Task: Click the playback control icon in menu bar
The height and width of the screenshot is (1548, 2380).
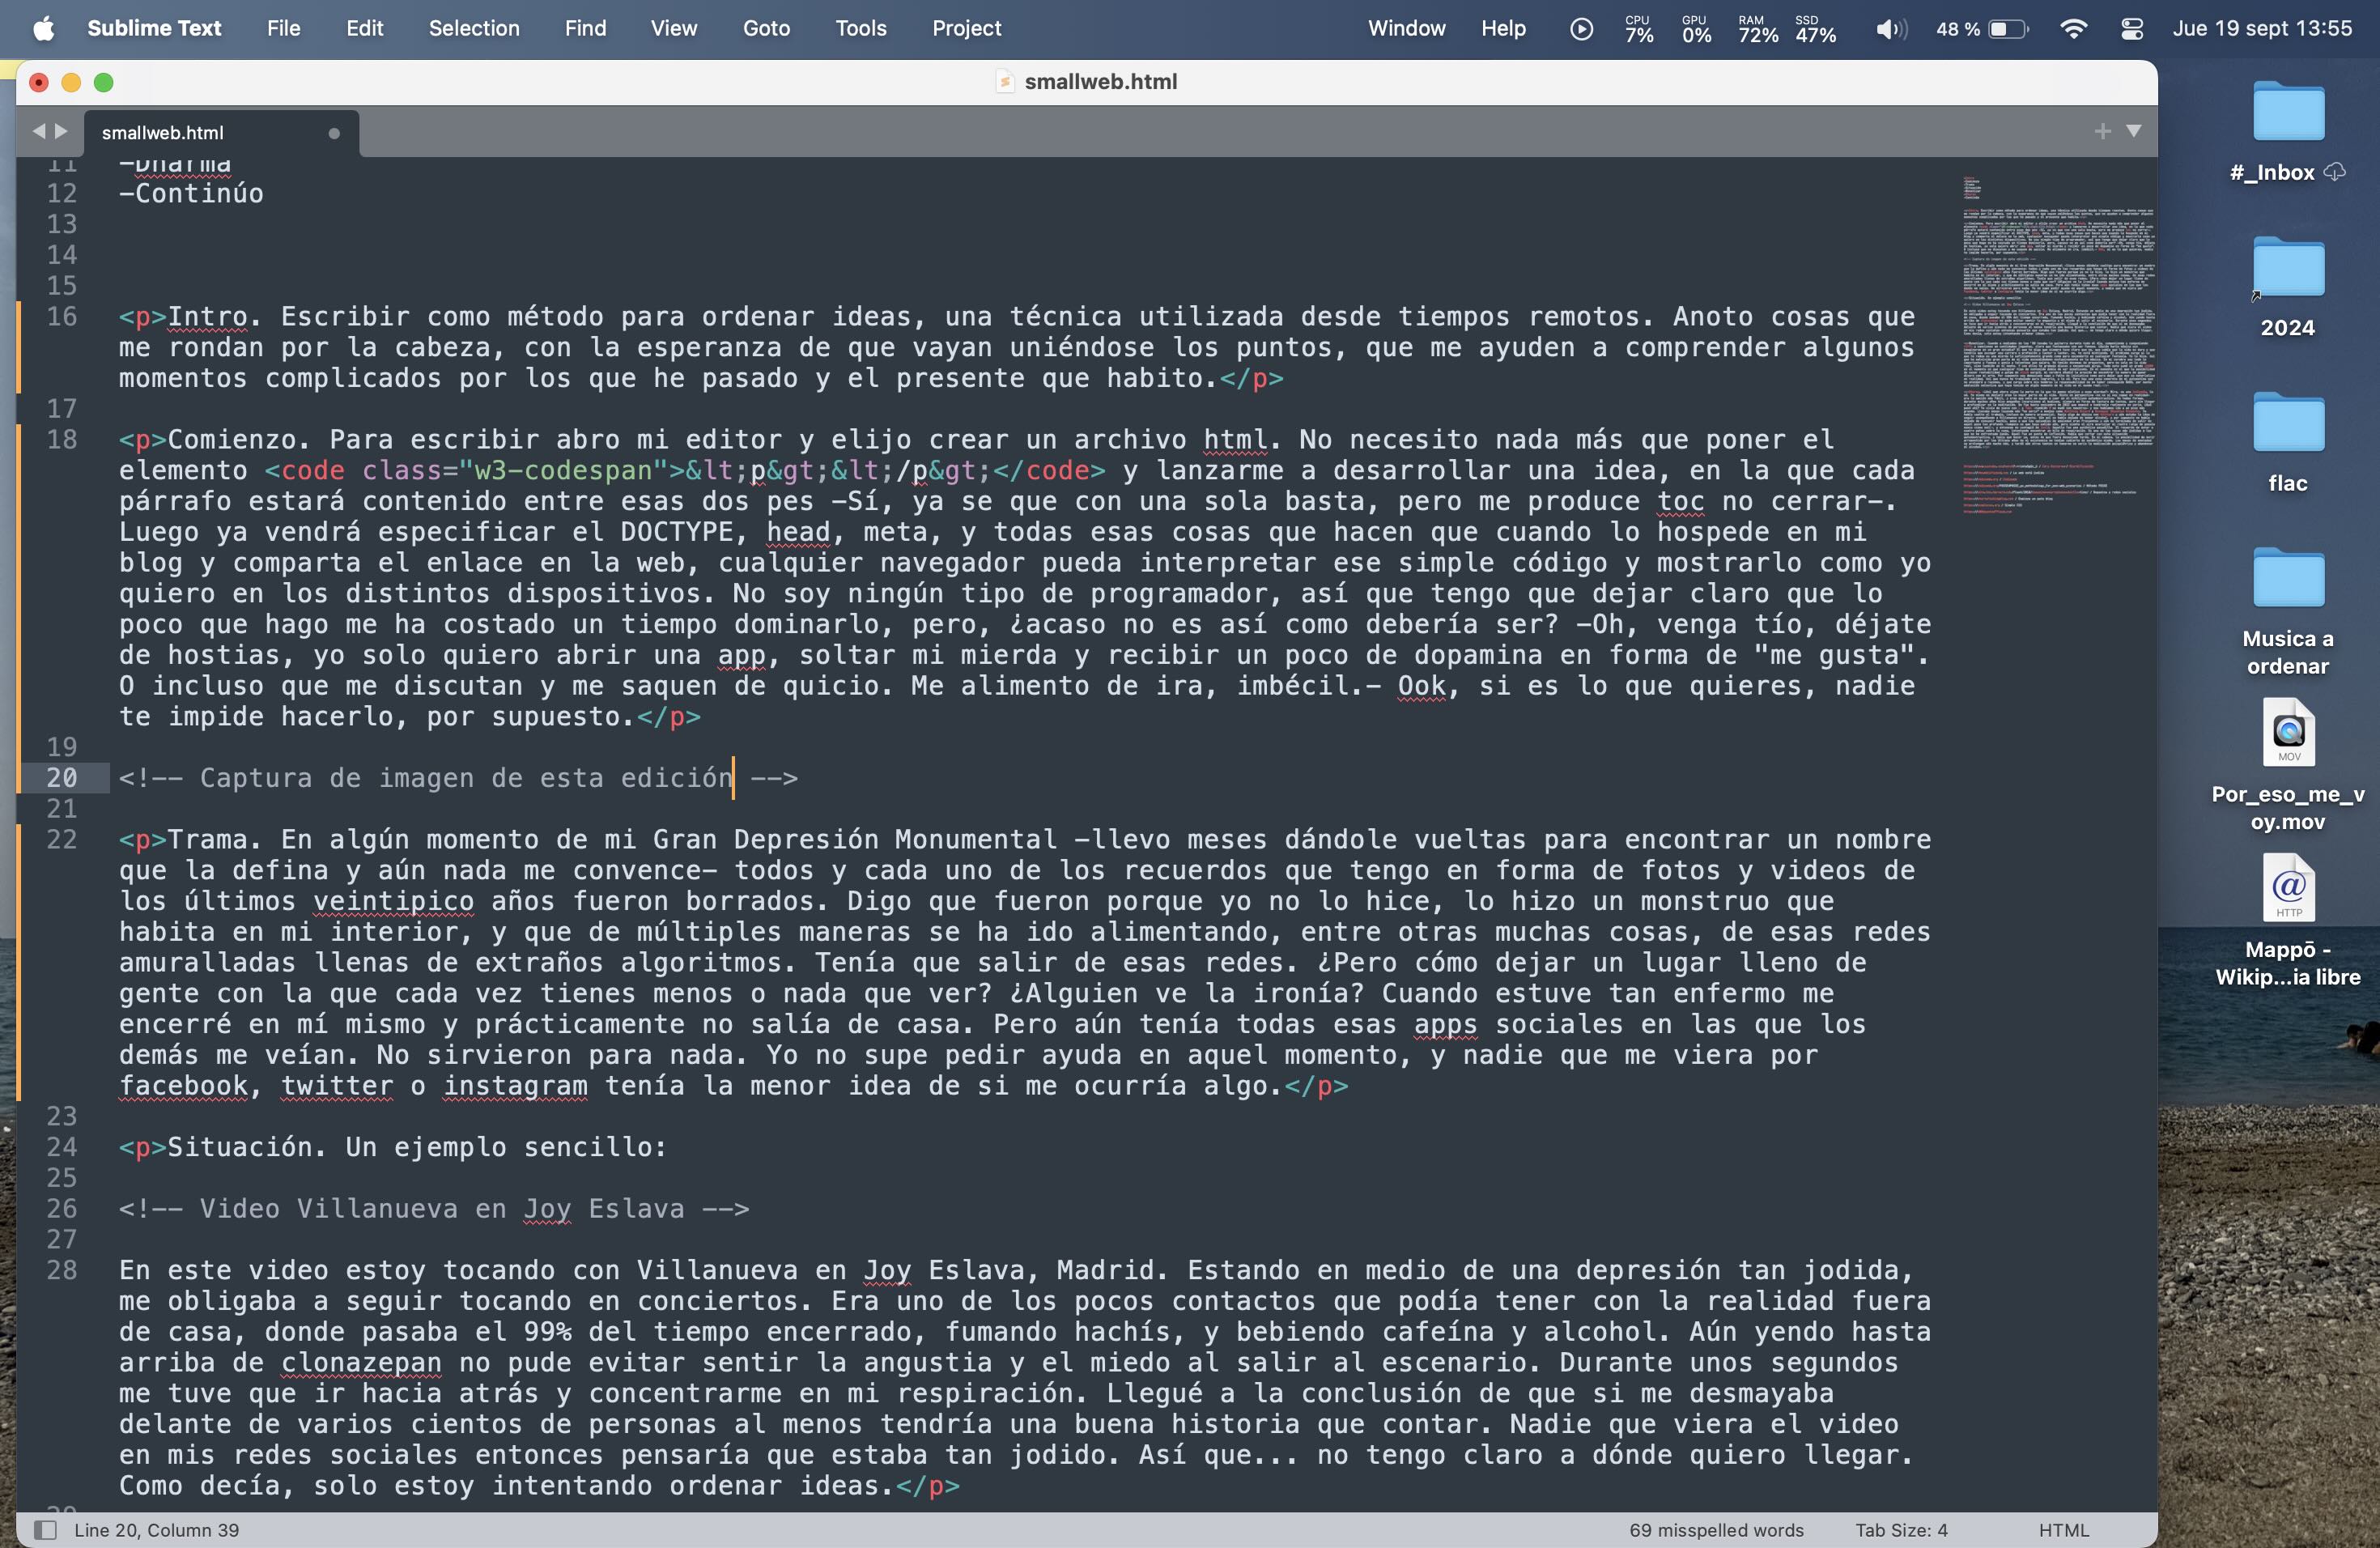Action: pos(1580,28)
